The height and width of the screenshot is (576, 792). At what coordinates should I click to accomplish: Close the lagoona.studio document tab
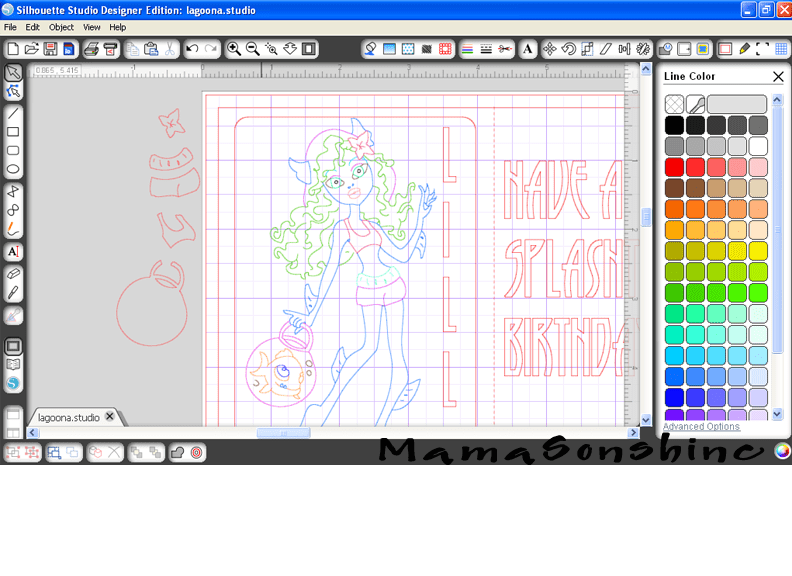(x=110, y=417)
